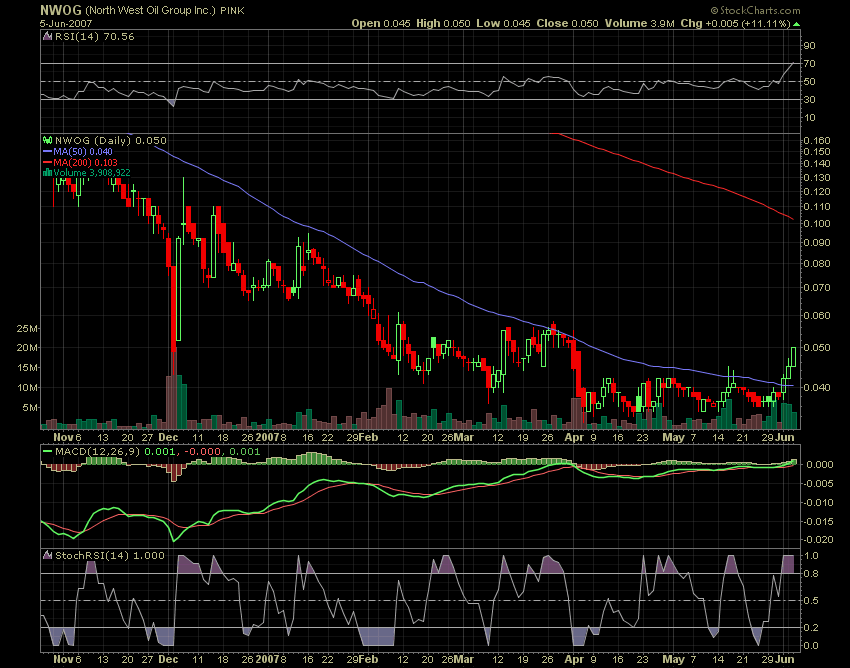
Task: Click the 0.160 price axis label
Action: tap(817, 140)
